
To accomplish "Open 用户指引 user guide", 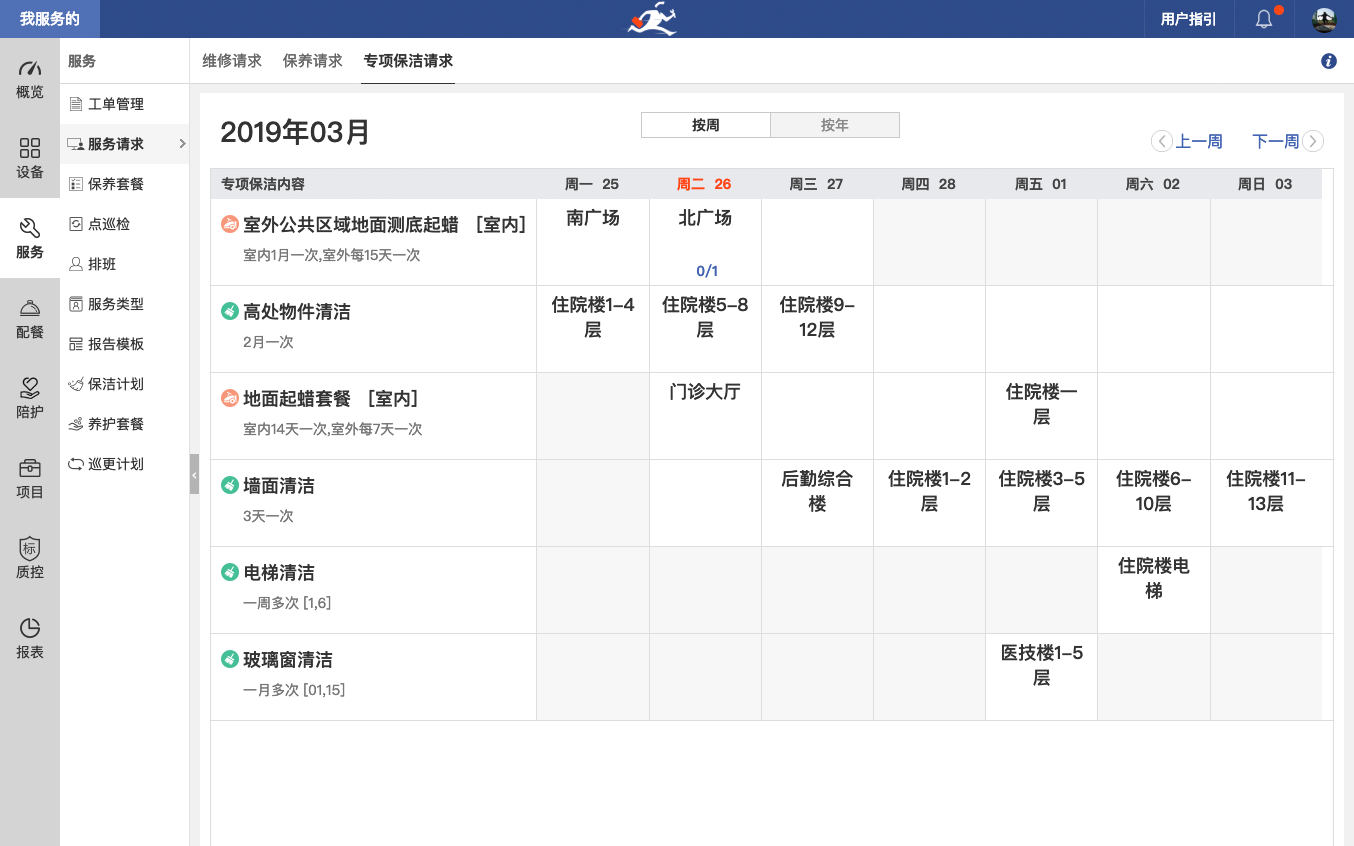I will click(x=1189, y=19).
